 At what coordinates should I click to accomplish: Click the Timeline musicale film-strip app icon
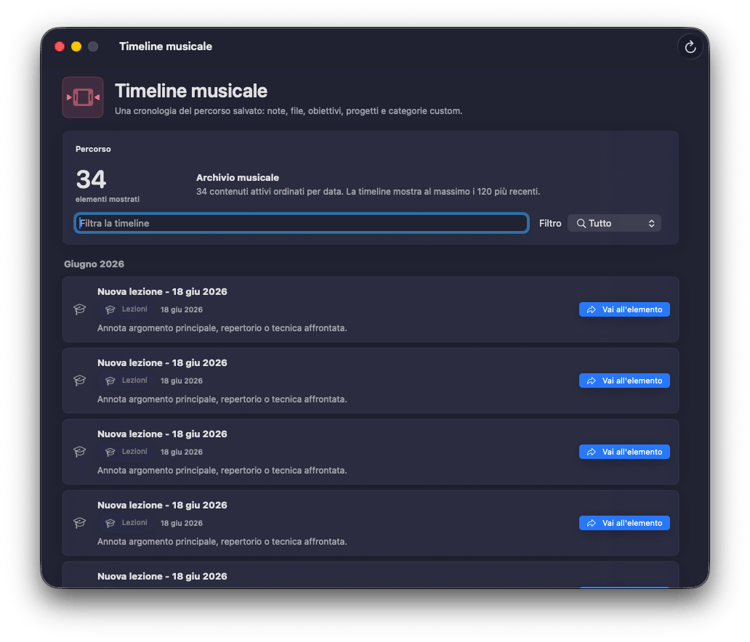pos(83,97)
